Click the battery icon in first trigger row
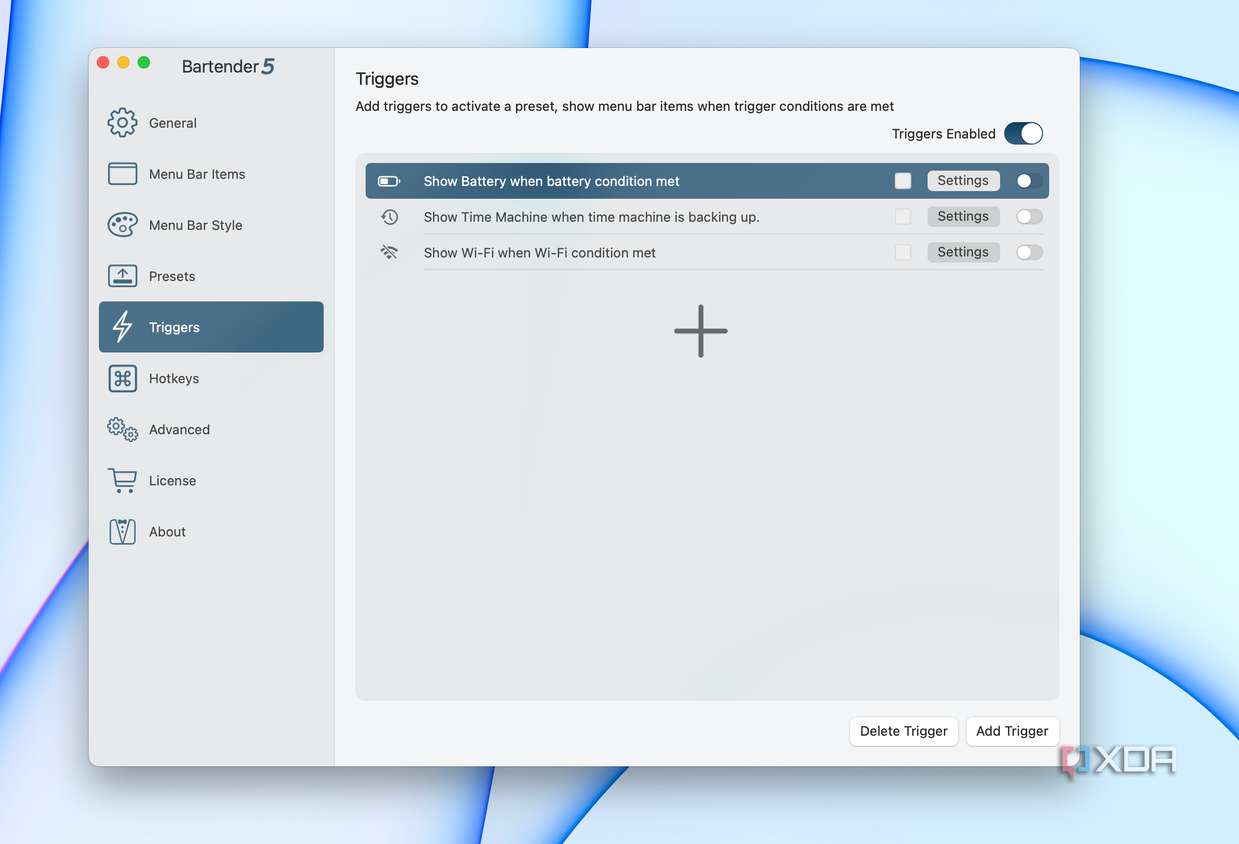The width and height of the screenshot is (1239, 844). (x=389, y=181)
